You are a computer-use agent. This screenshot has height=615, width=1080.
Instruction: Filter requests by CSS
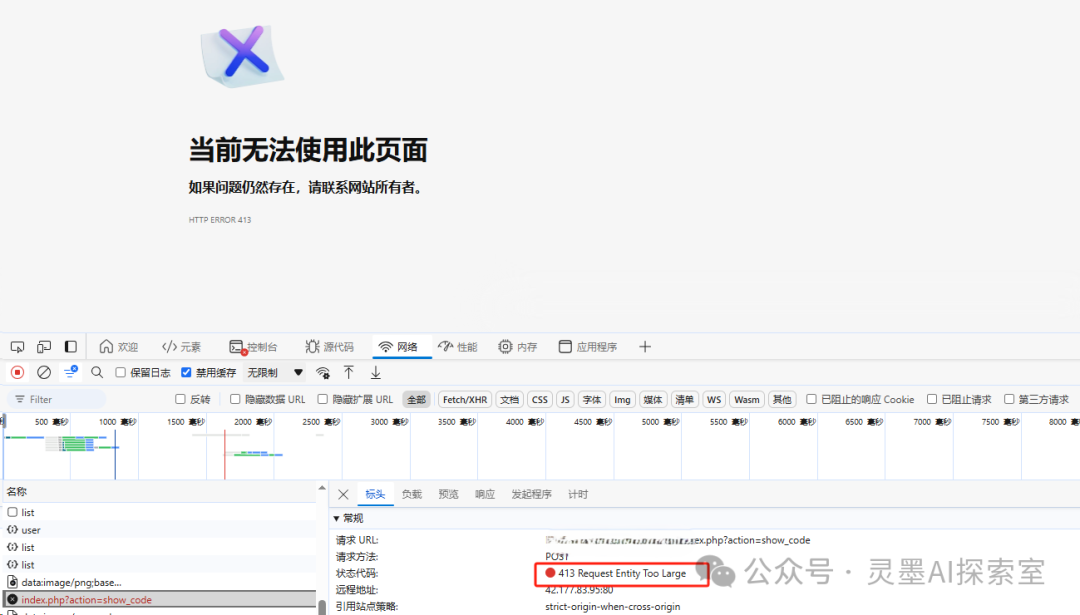click(x=539, y=399)
